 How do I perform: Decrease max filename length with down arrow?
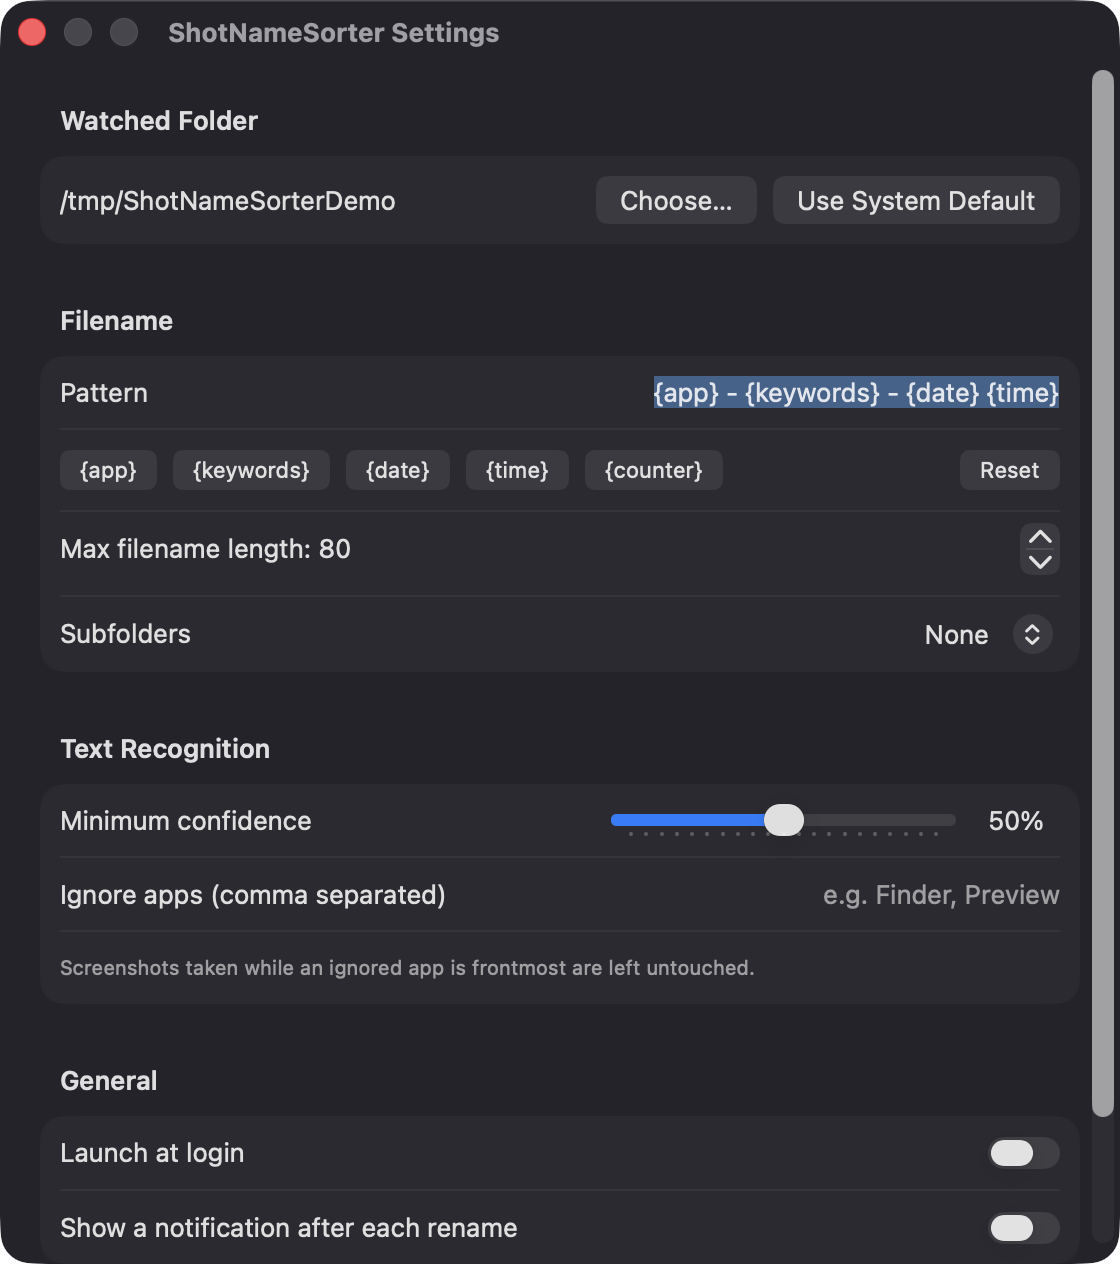click(1040, 562)
